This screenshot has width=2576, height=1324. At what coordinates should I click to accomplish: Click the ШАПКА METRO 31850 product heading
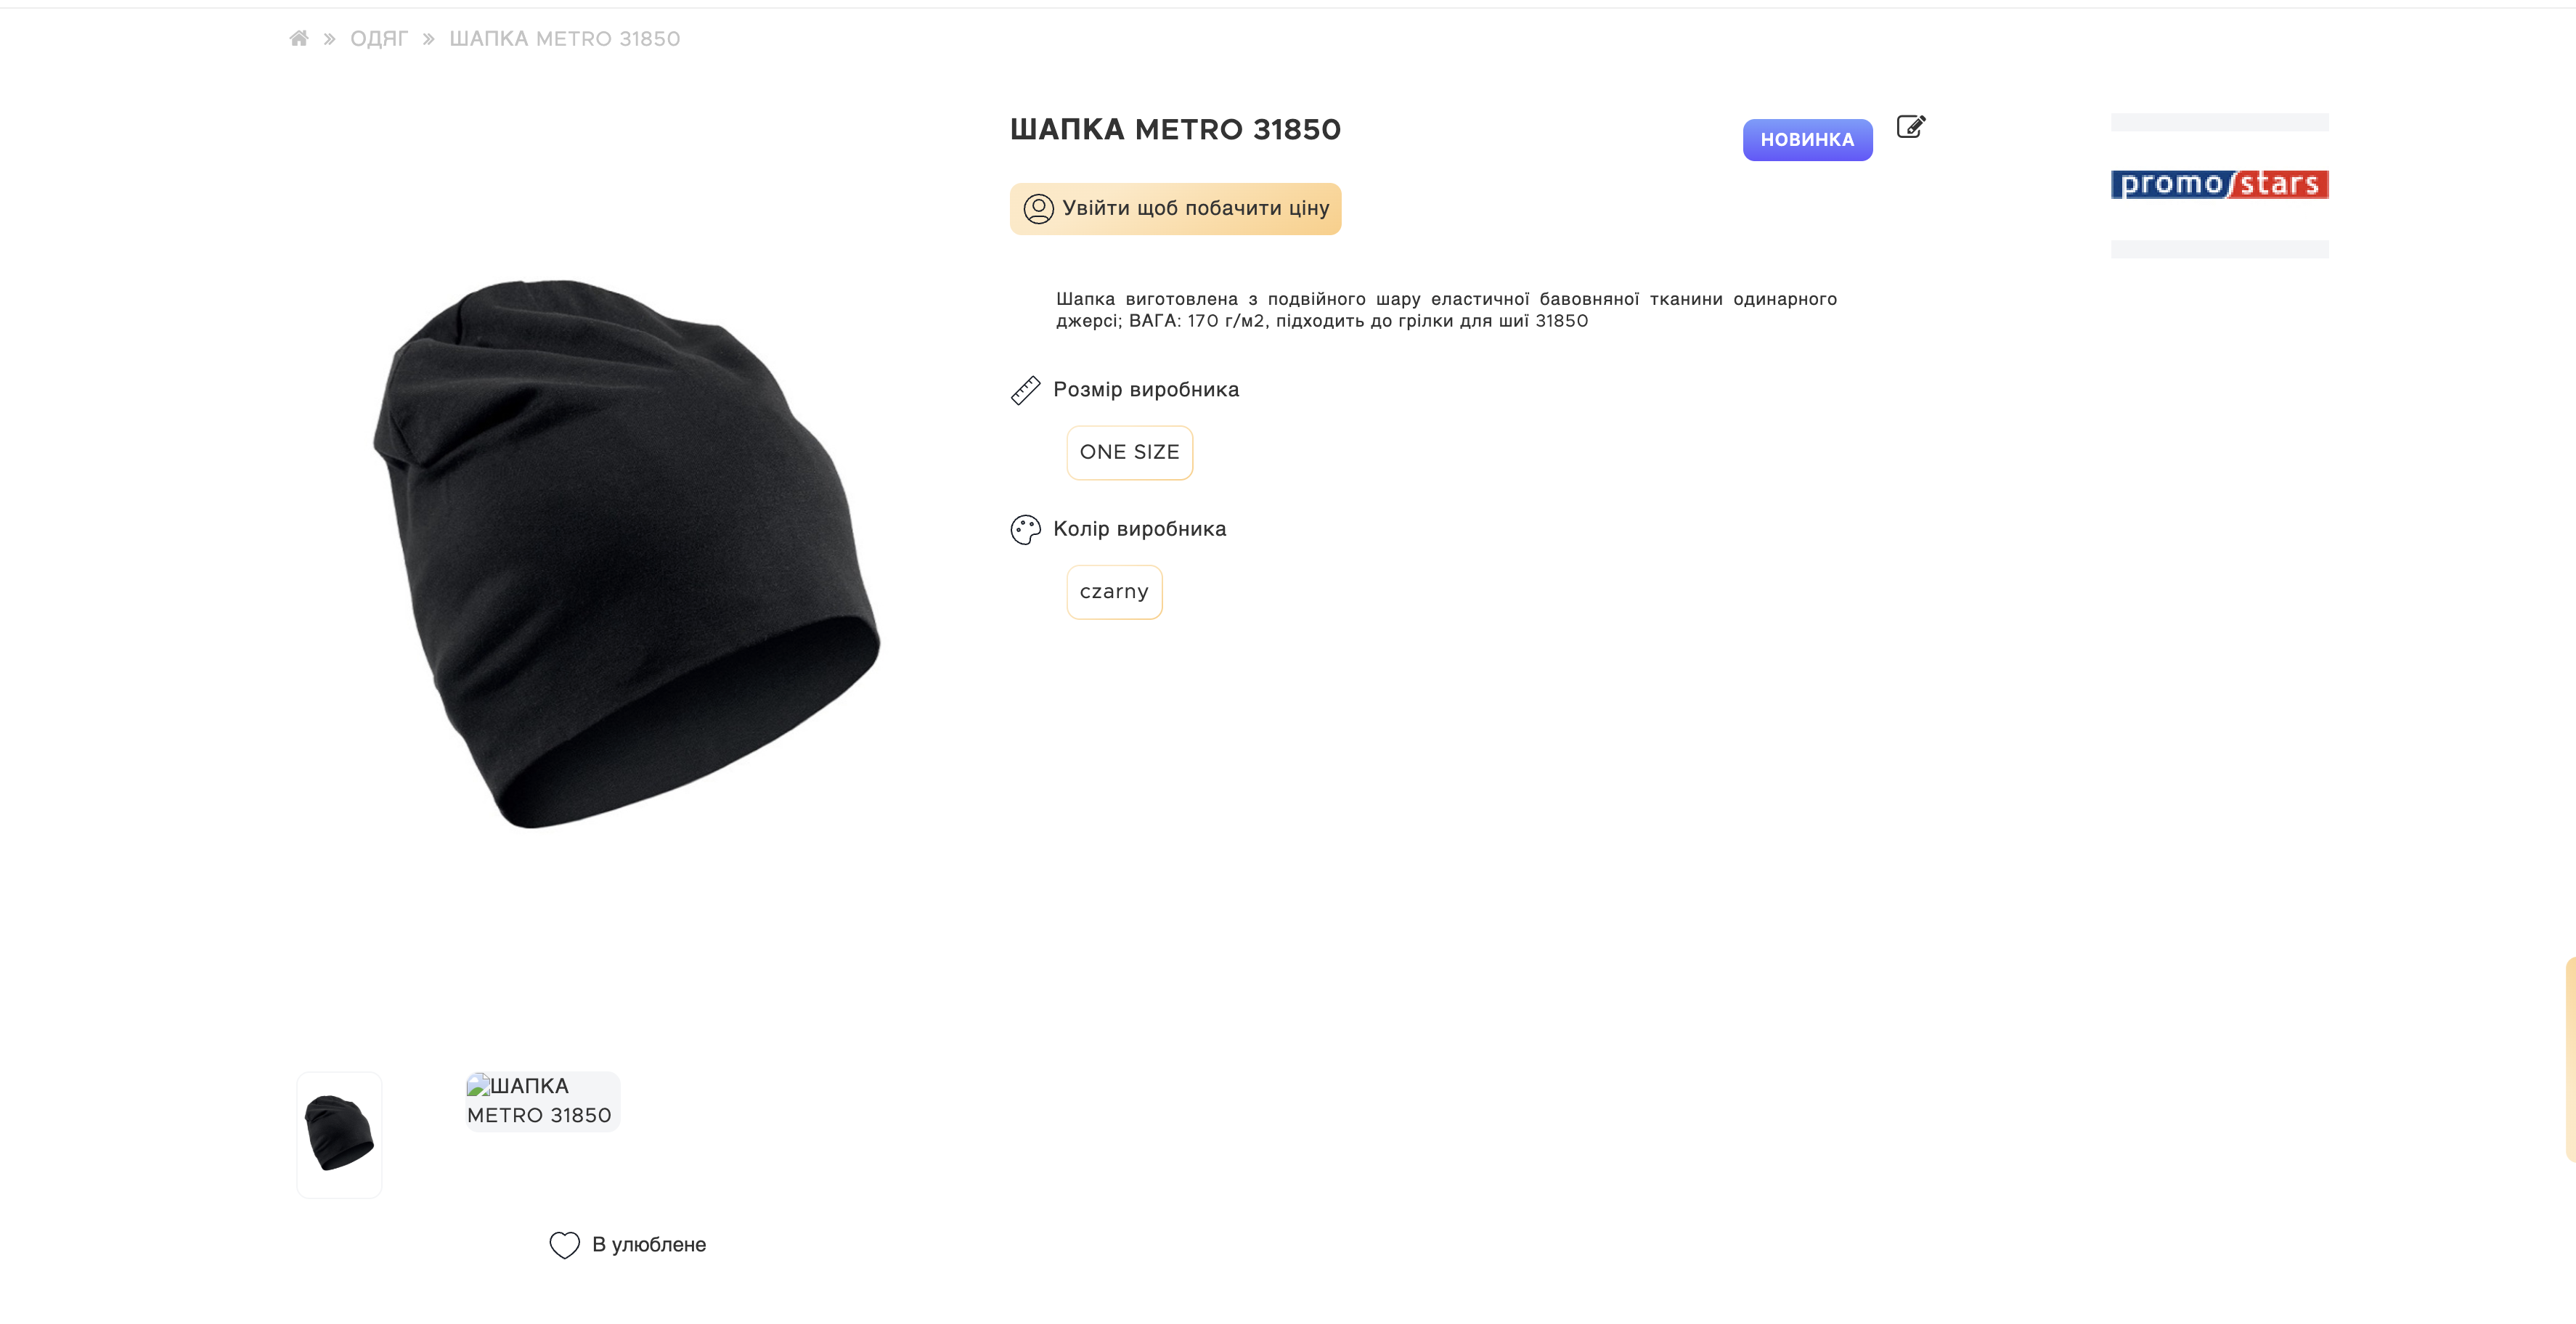1175,130
